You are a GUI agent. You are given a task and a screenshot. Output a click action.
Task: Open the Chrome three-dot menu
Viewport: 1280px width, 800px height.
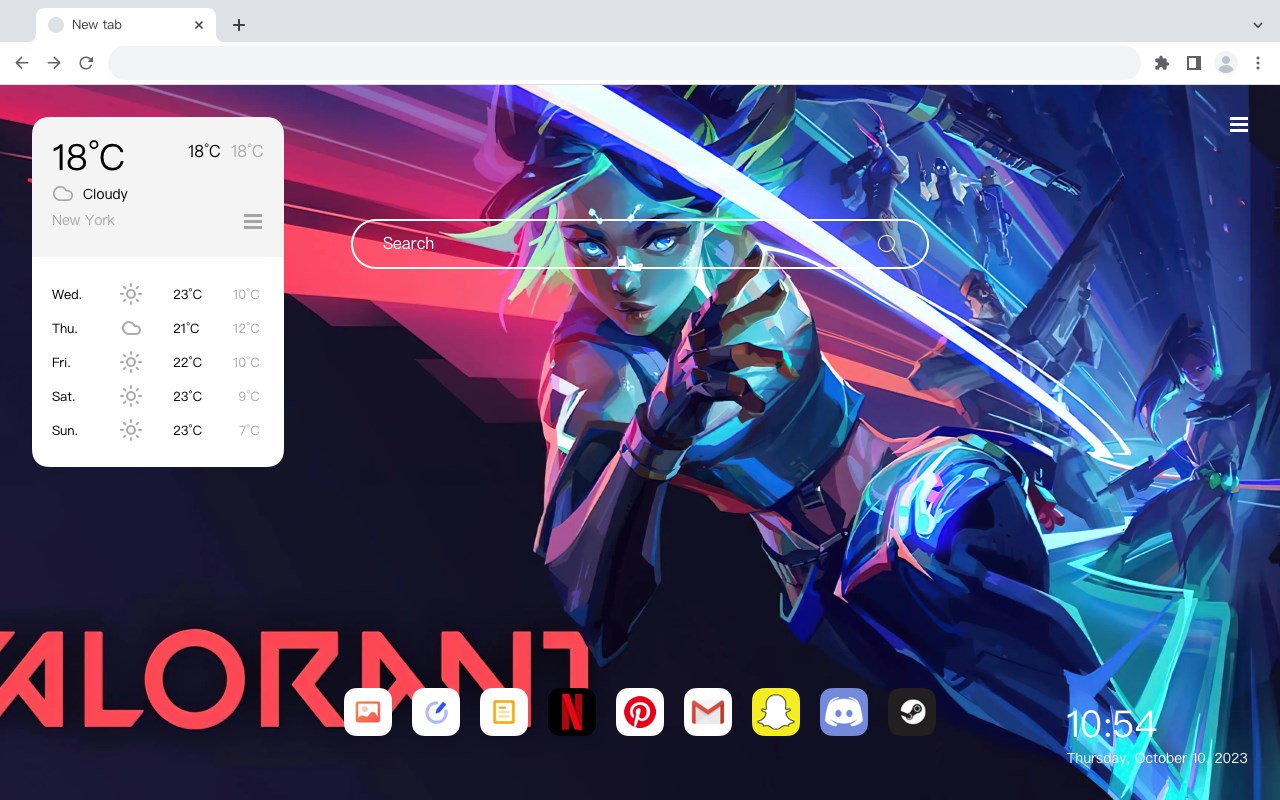[x=1258, y=63]
